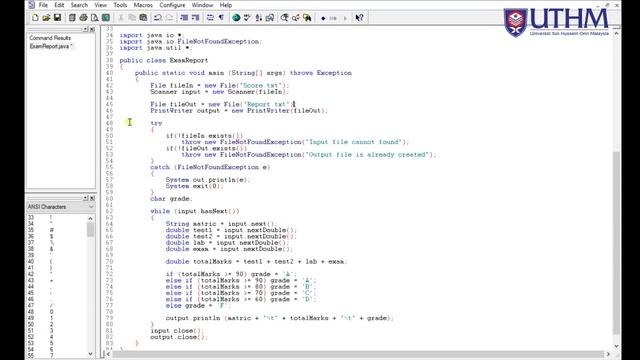This screenshot has height=360, width=640.
Task: Click the context Help arrow-question icon
Action: [x=359, y=18]
